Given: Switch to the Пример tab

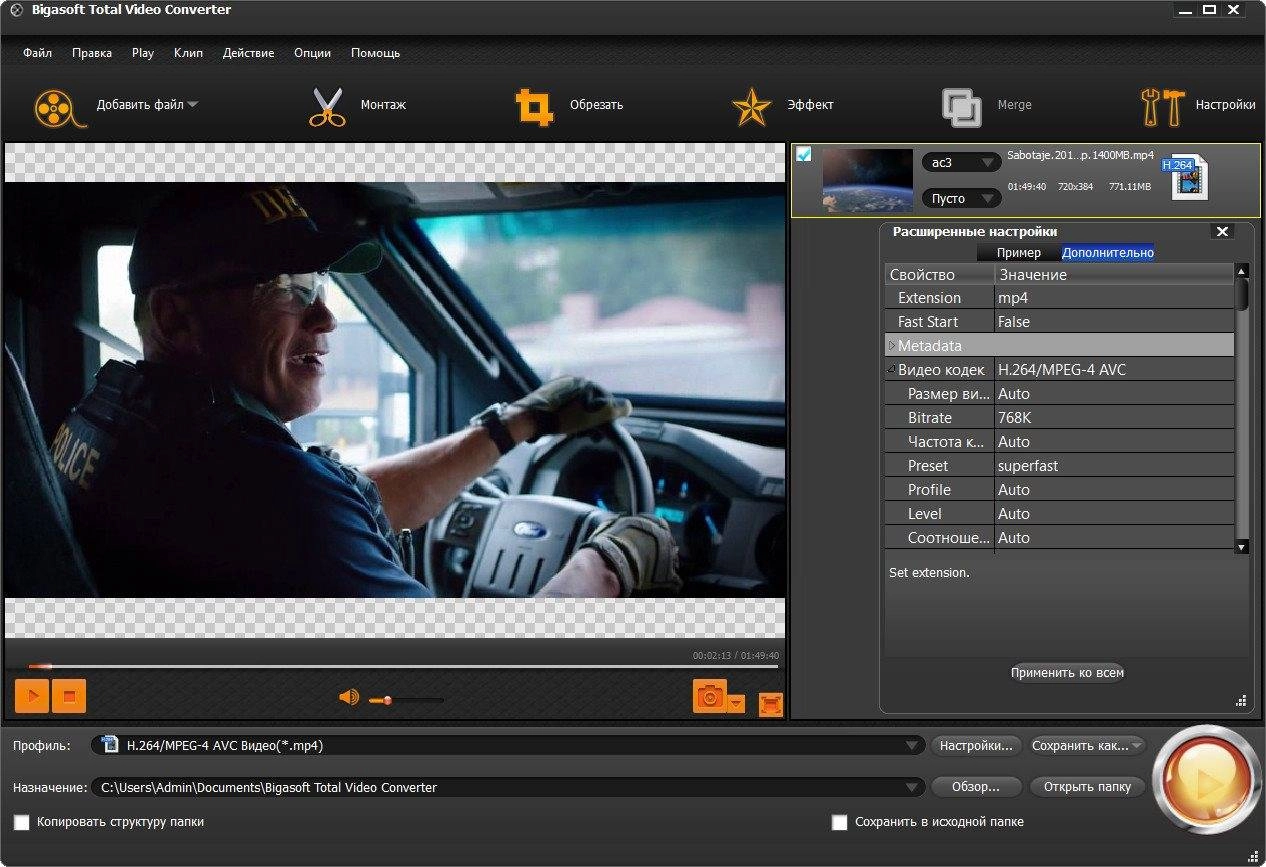Looking at the screenshot, I should tap(1018, 253).
